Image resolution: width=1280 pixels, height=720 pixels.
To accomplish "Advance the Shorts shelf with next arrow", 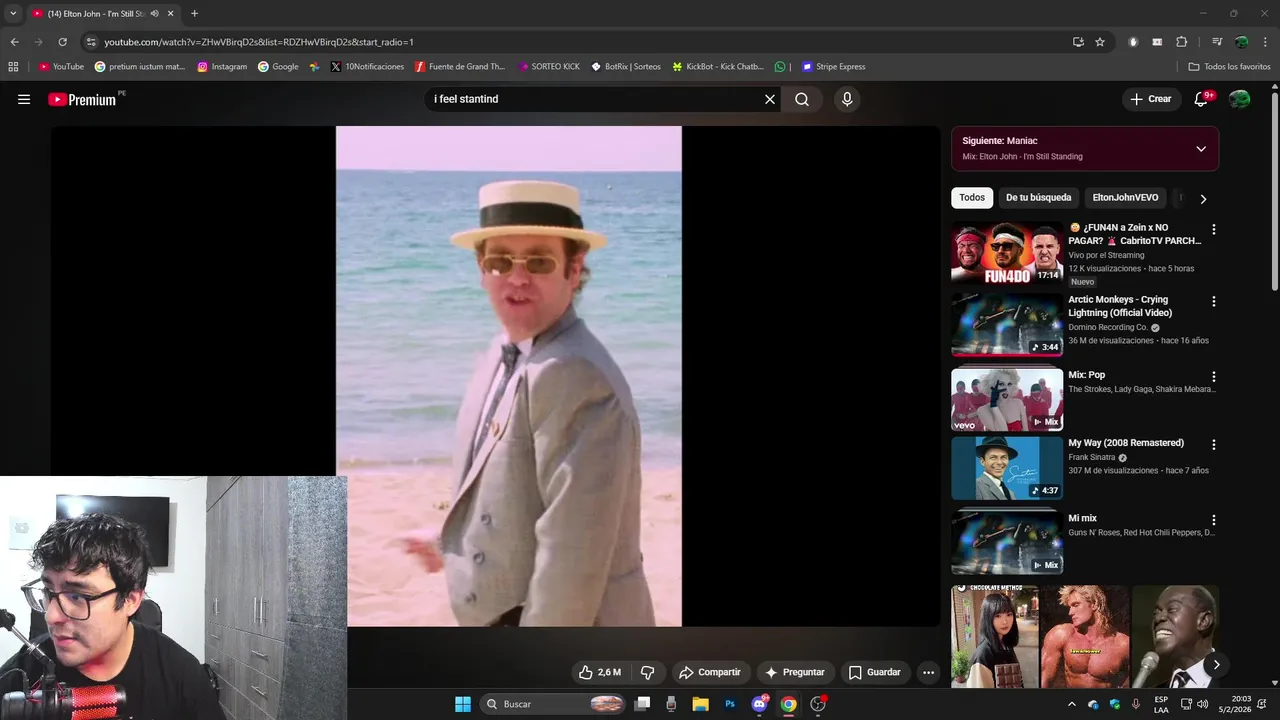I will (x=1216, y=664).
